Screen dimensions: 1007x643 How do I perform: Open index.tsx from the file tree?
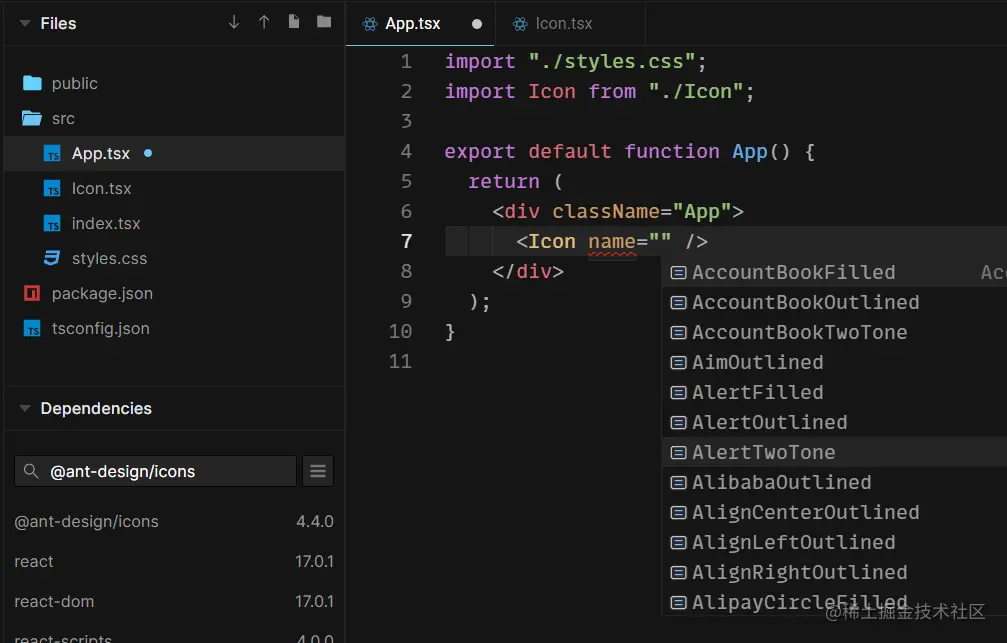click(x=106, y=223)
